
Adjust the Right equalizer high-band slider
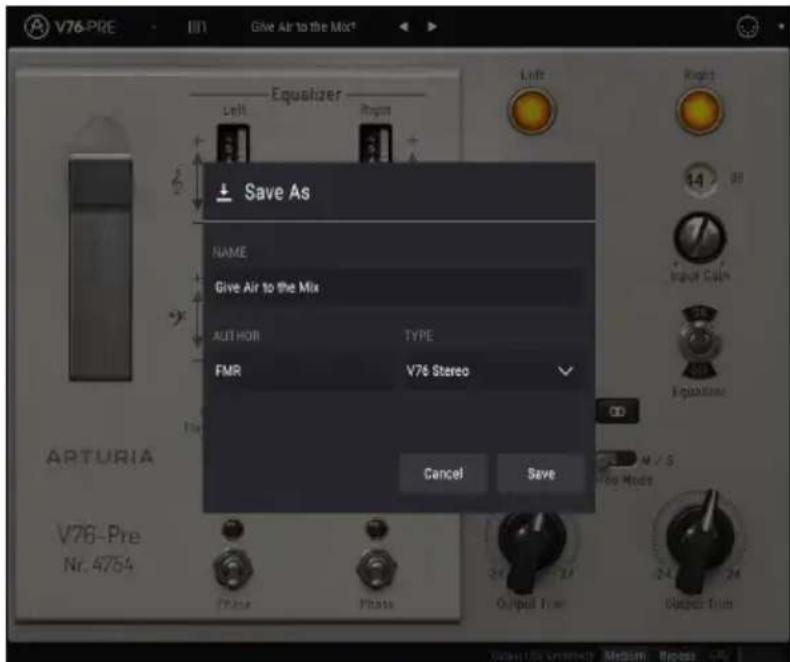point(376,144)
